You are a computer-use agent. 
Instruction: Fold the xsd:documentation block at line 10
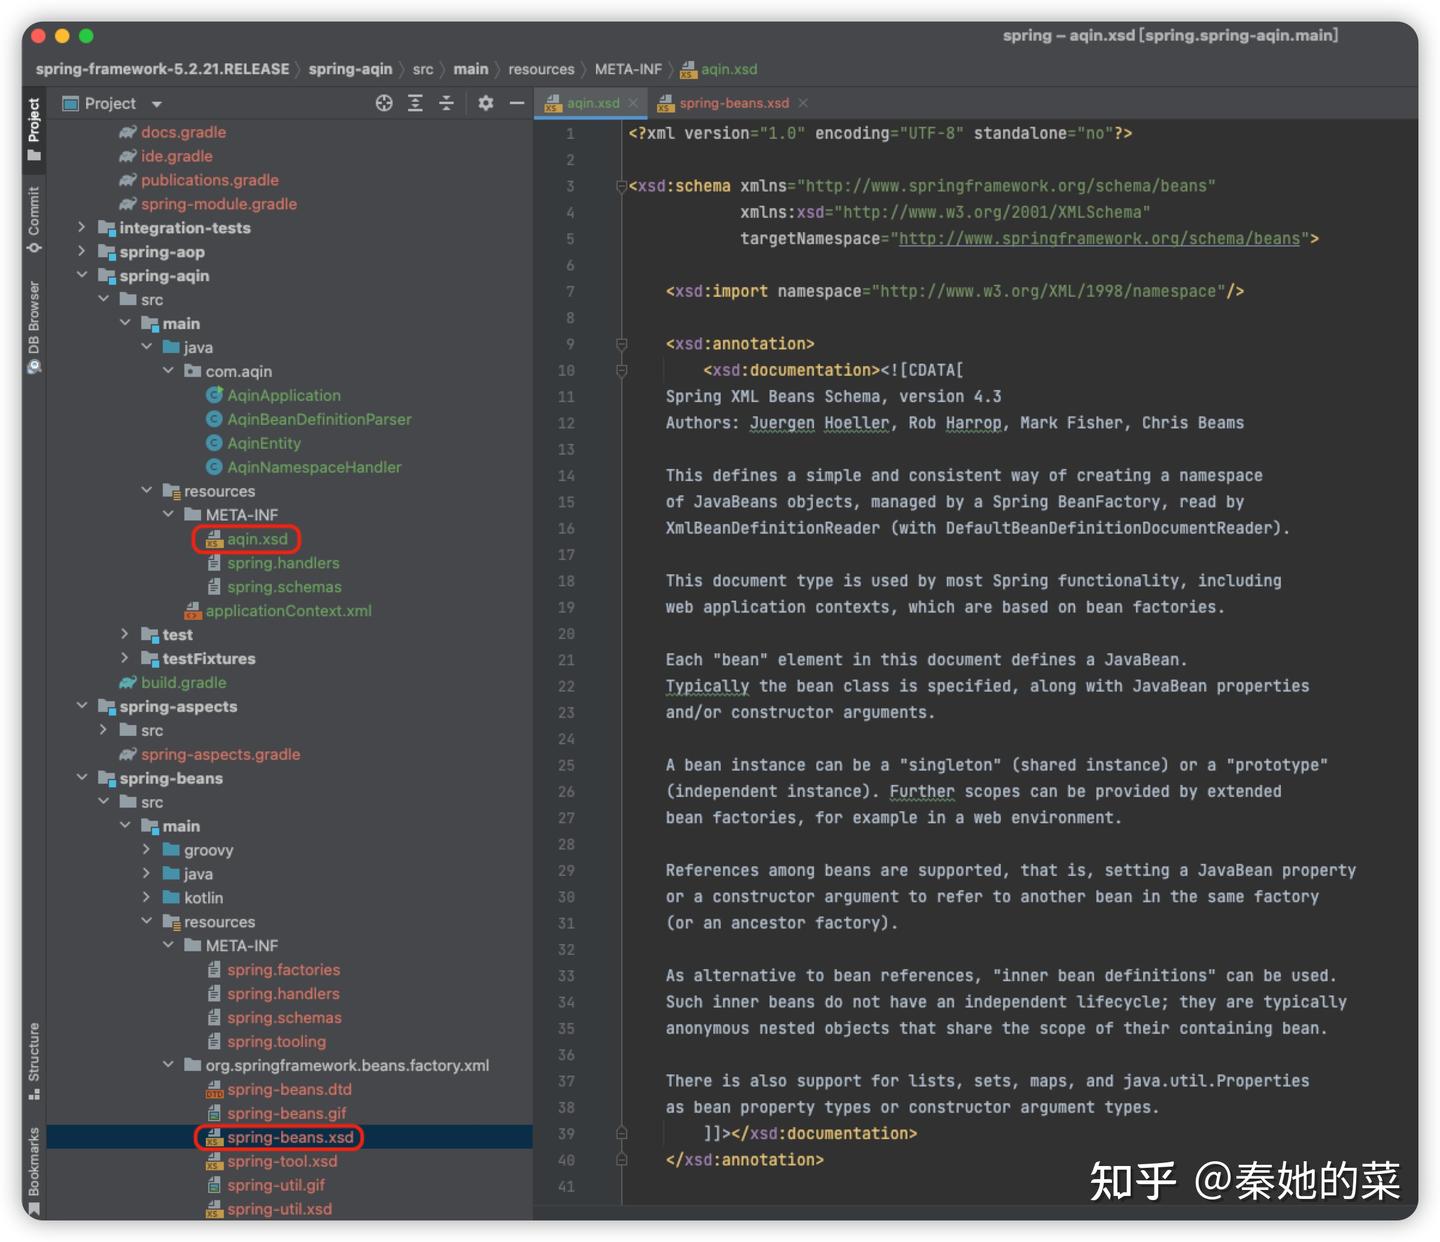[621, 370]
